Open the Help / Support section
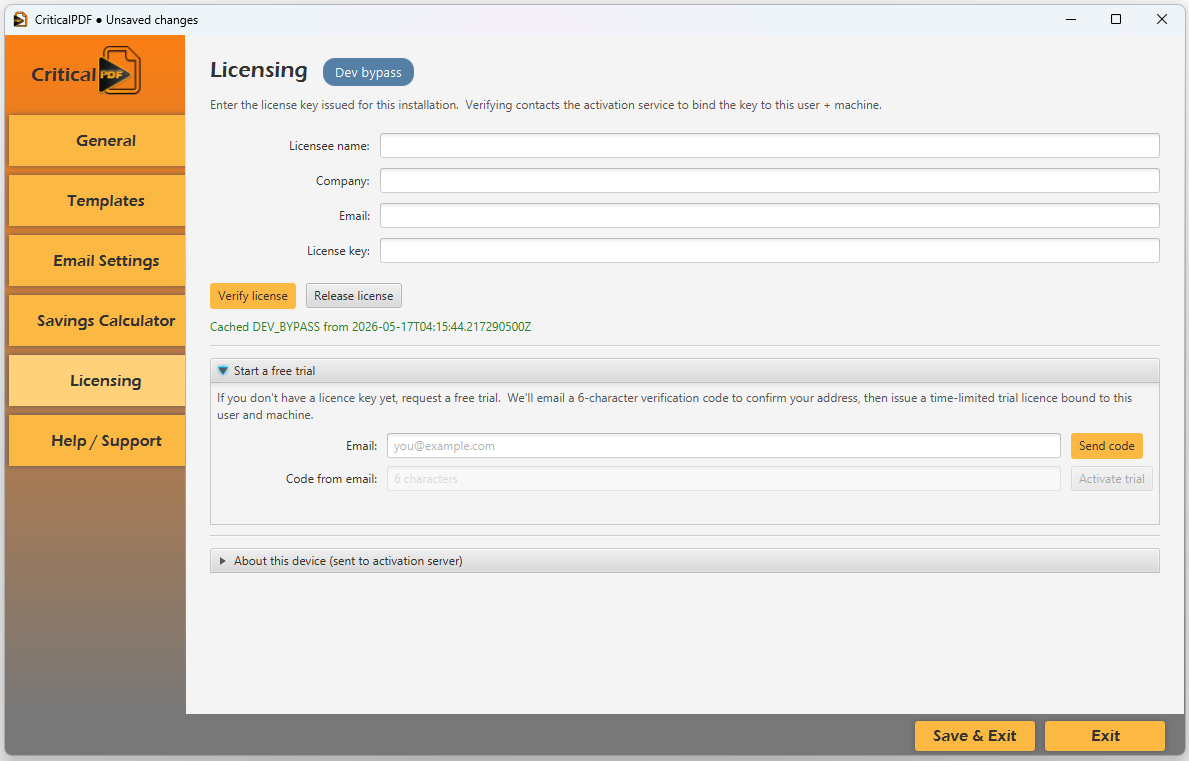The width and height of the screenshot is (1189, 761). coord(96,440)
